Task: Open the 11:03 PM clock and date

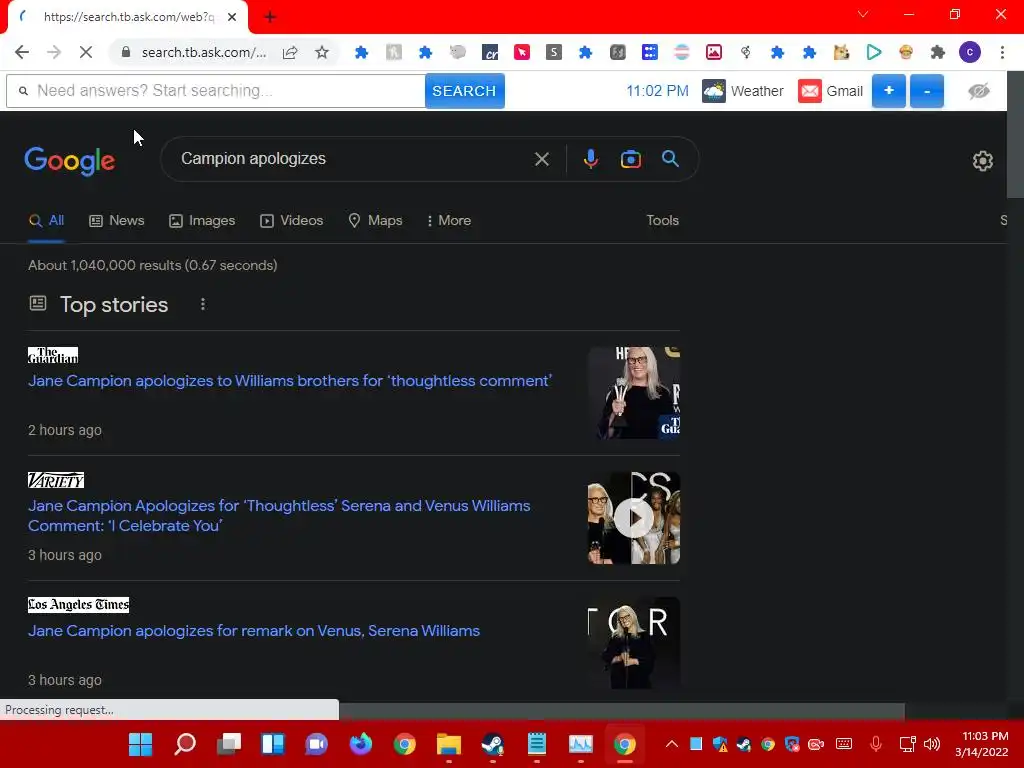Action: pos(982,744)
